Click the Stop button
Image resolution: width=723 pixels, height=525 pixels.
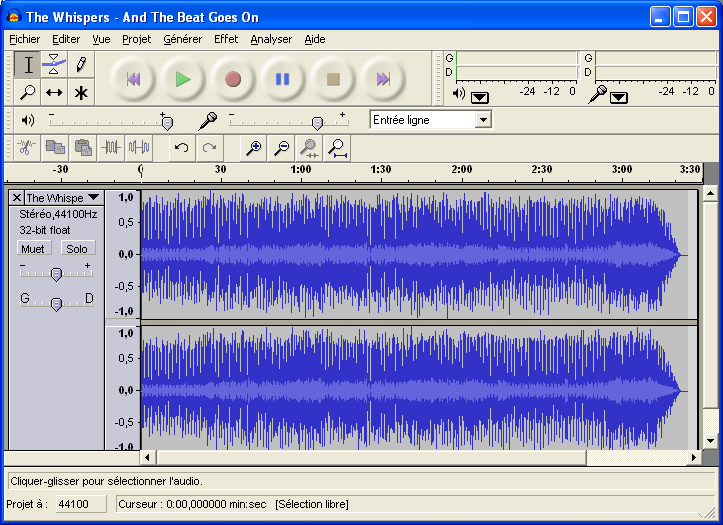click(333, 79)
